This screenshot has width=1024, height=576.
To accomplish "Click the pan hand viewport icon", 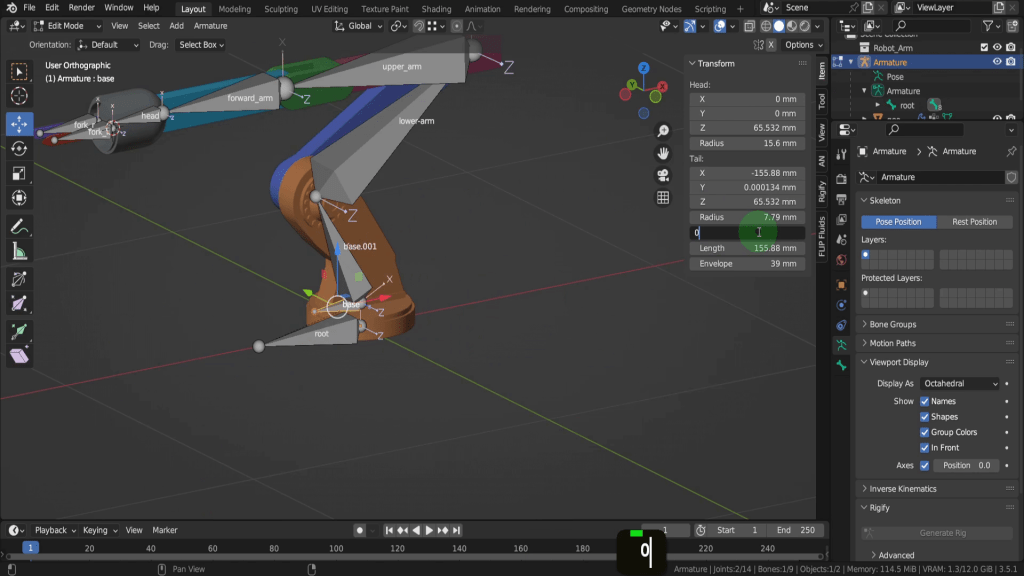I will 663,153.
